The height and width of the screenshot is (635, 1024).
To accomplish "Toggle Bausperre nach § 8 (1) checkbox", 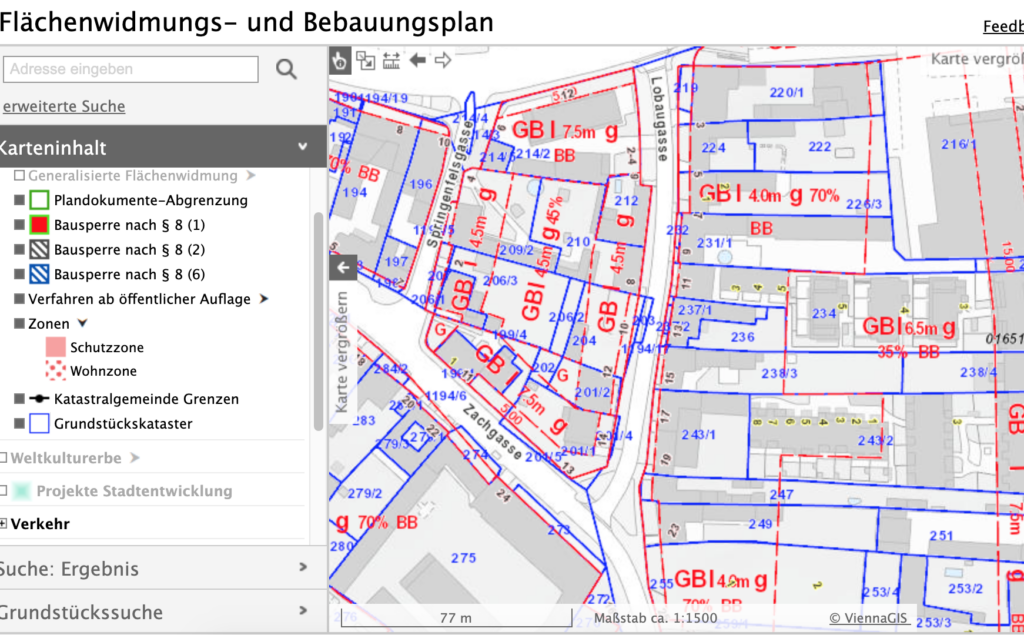I will click(19, 225).
